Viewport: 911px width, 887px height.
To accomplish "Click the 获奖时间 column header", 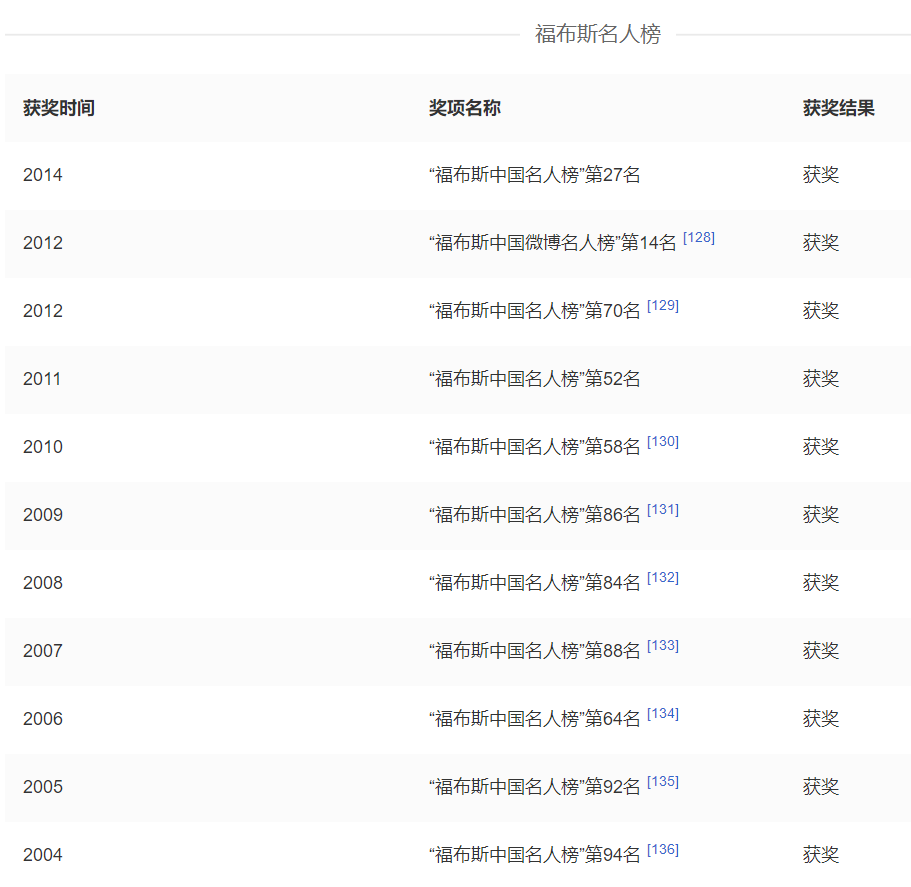I will click(x=59, y=108).
